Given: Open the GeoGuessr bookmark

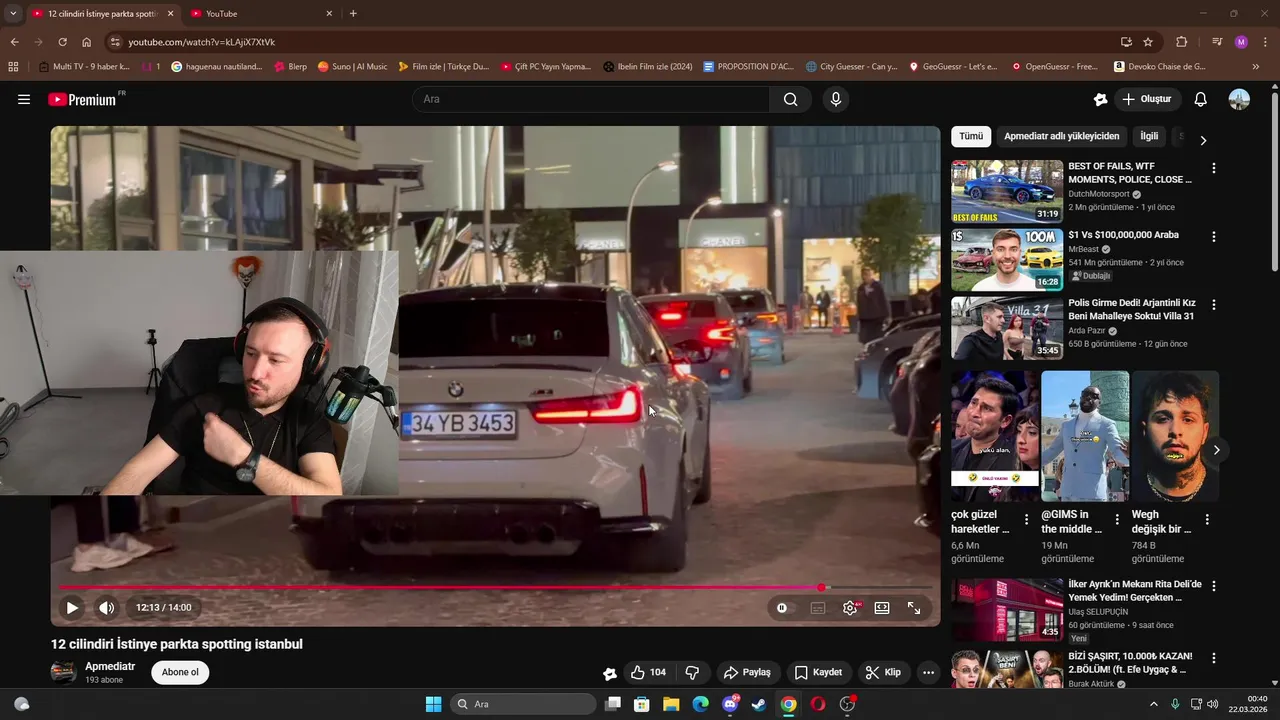Looking at the screenshot, I should (953, 67).
